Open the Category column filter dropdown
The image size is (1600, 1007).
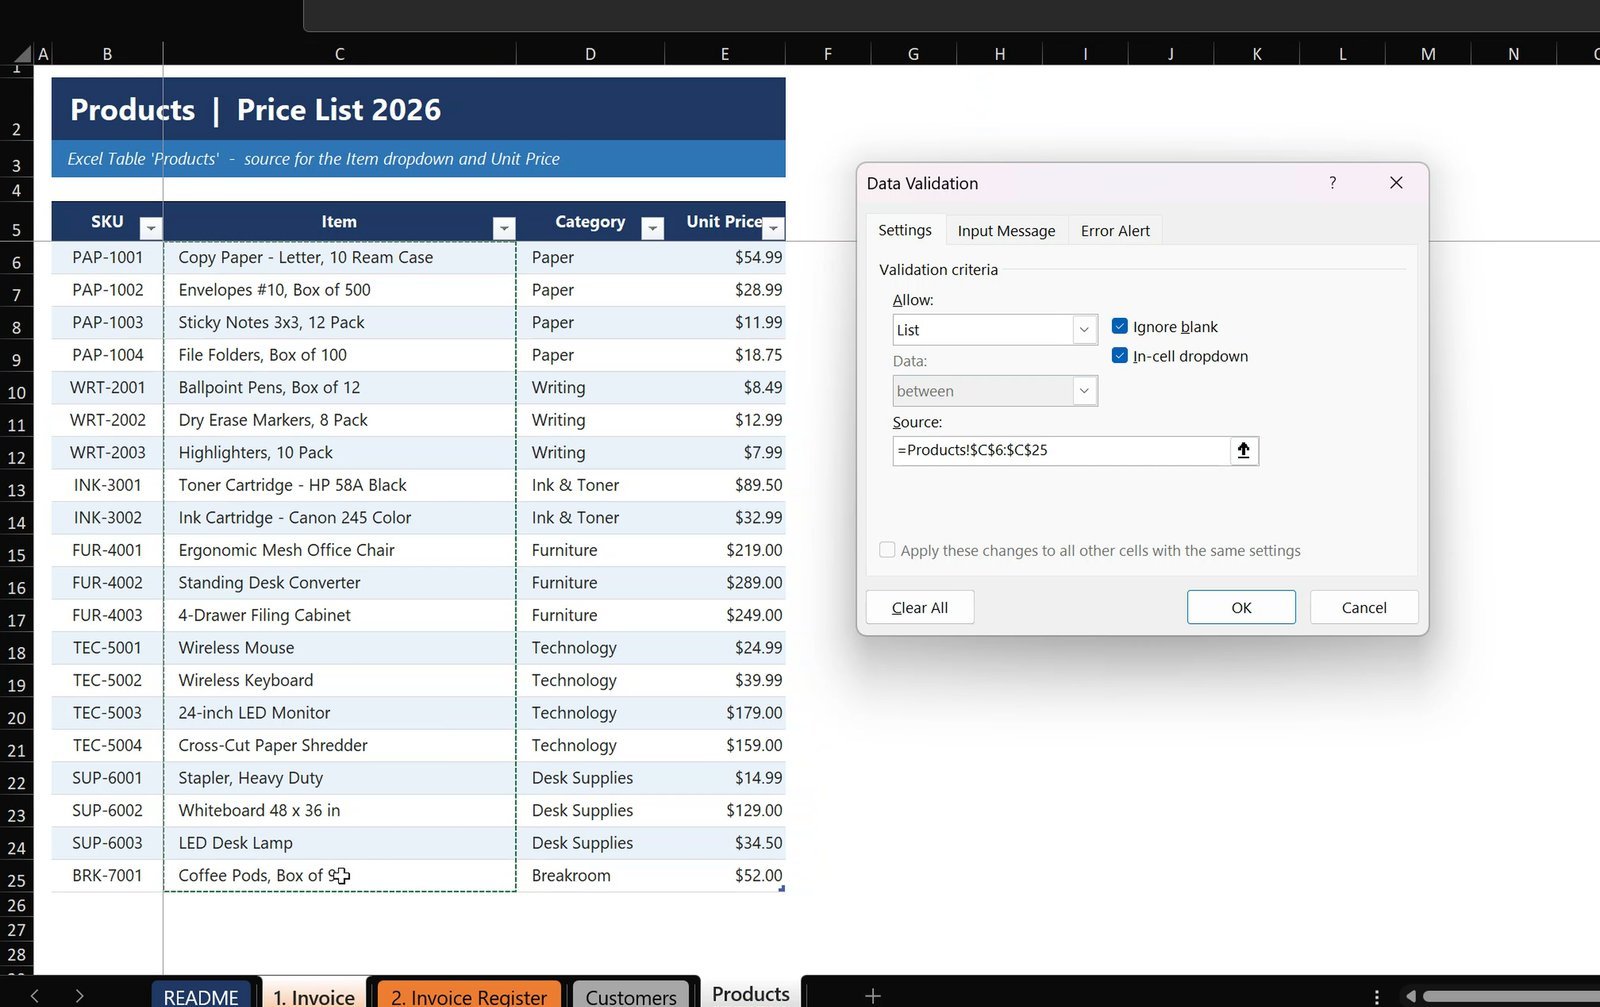click(x=653, y=229)
